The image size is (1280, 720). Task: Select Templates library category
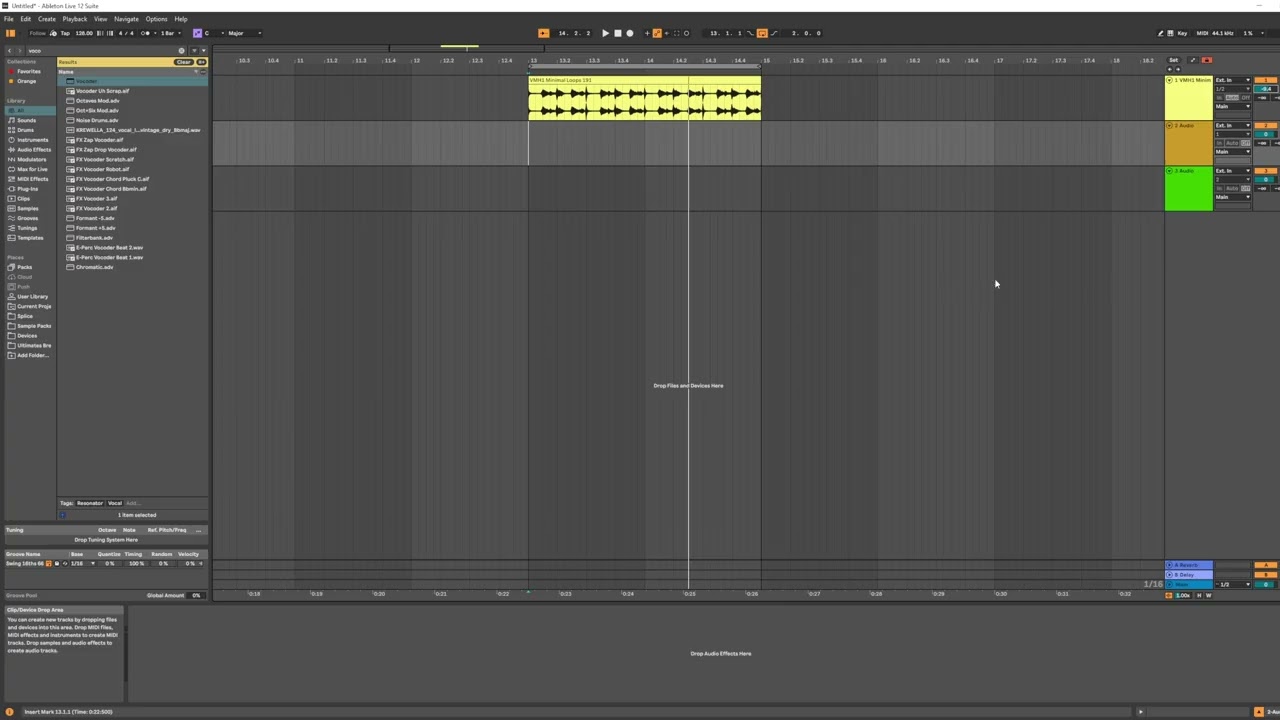point(30,238)
